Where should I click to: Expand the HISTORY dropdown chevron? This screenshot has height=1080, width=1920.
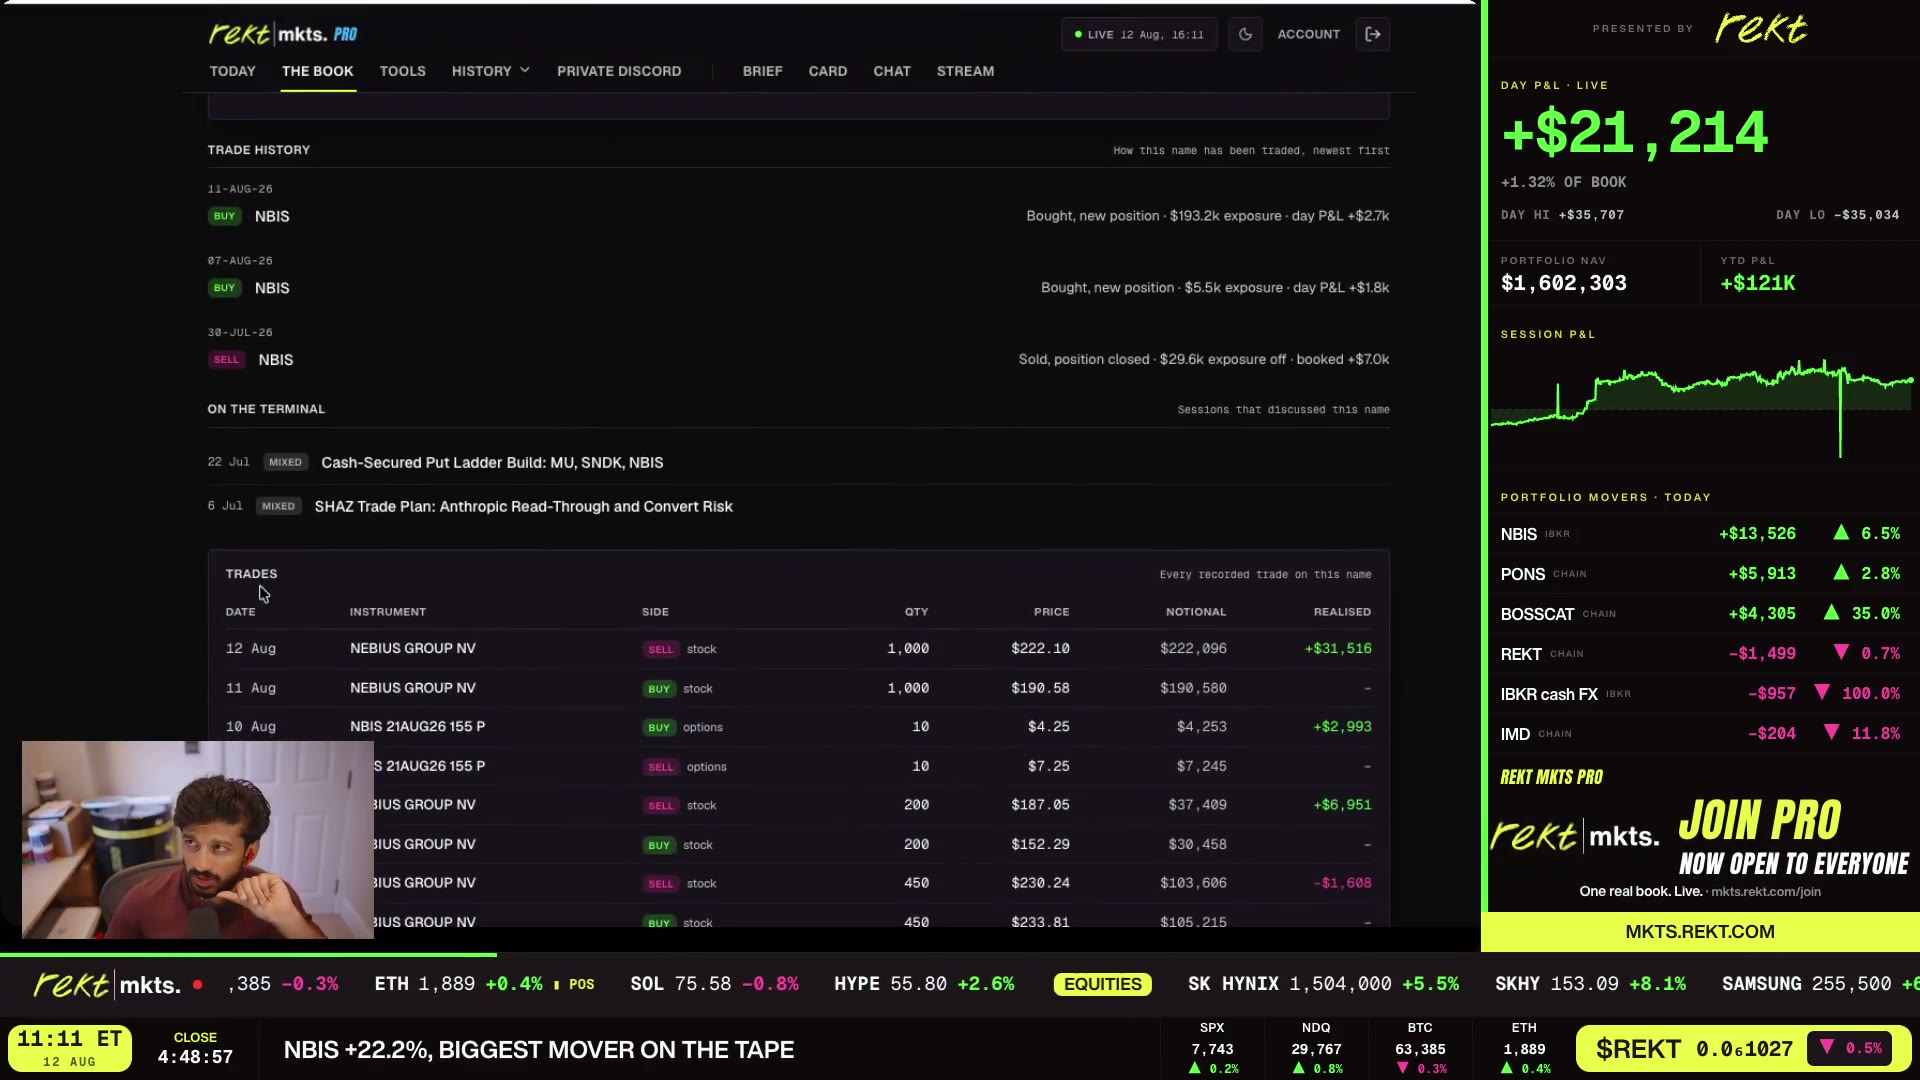525,71
